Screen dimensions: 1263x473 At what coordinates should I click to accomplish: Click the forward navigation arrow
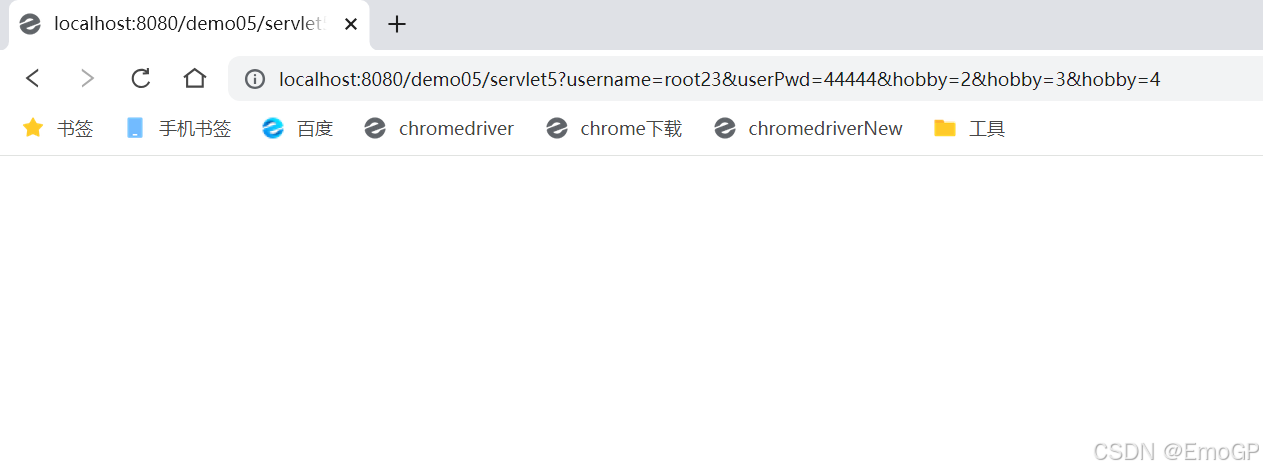pyautogui.click(x=87, y=78)
